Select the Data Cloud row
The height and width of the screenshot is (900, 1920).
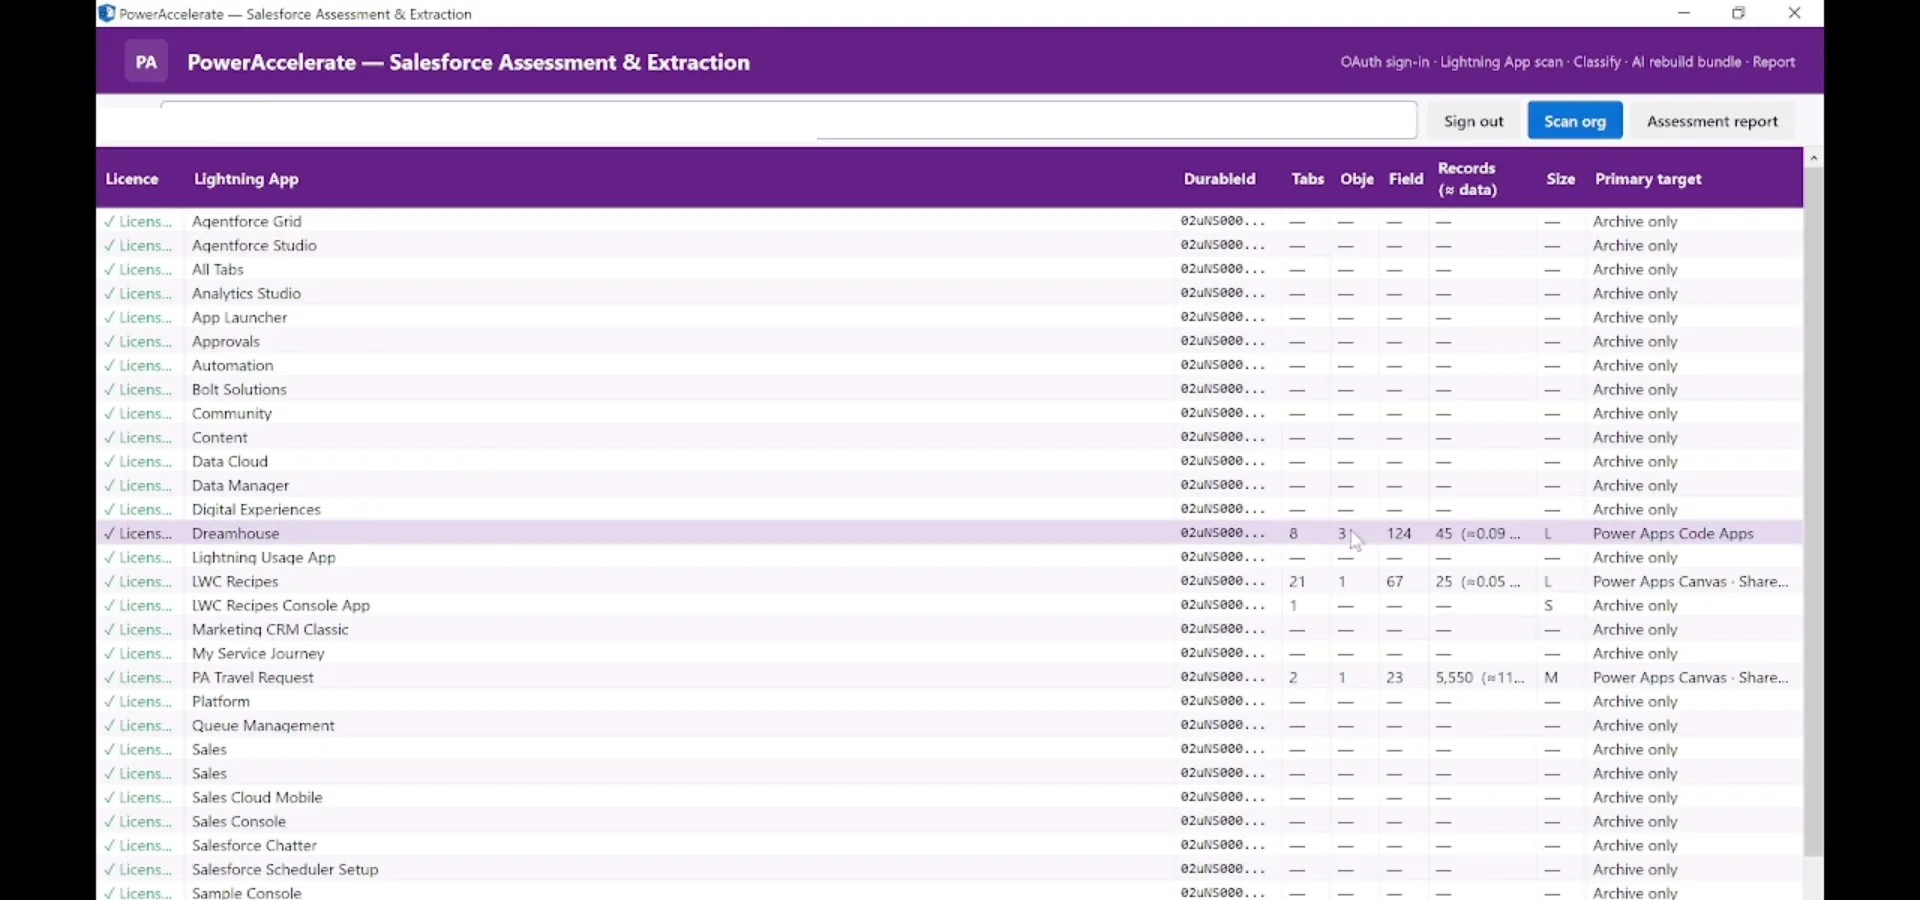(950, 461)
